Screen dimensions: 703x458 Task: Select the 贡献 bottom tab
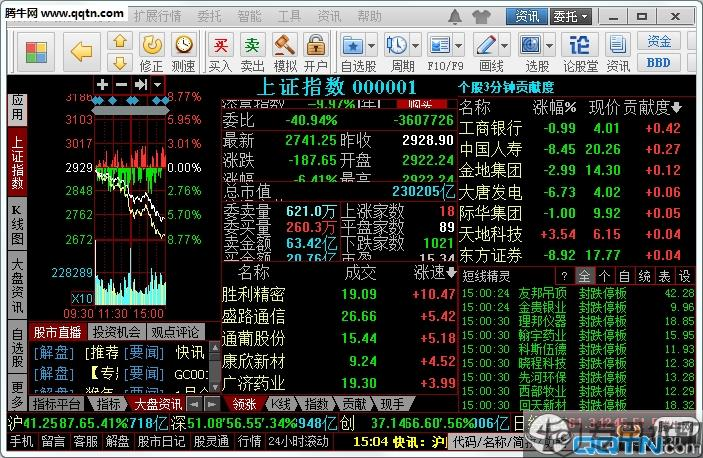(x=354, y=404)
